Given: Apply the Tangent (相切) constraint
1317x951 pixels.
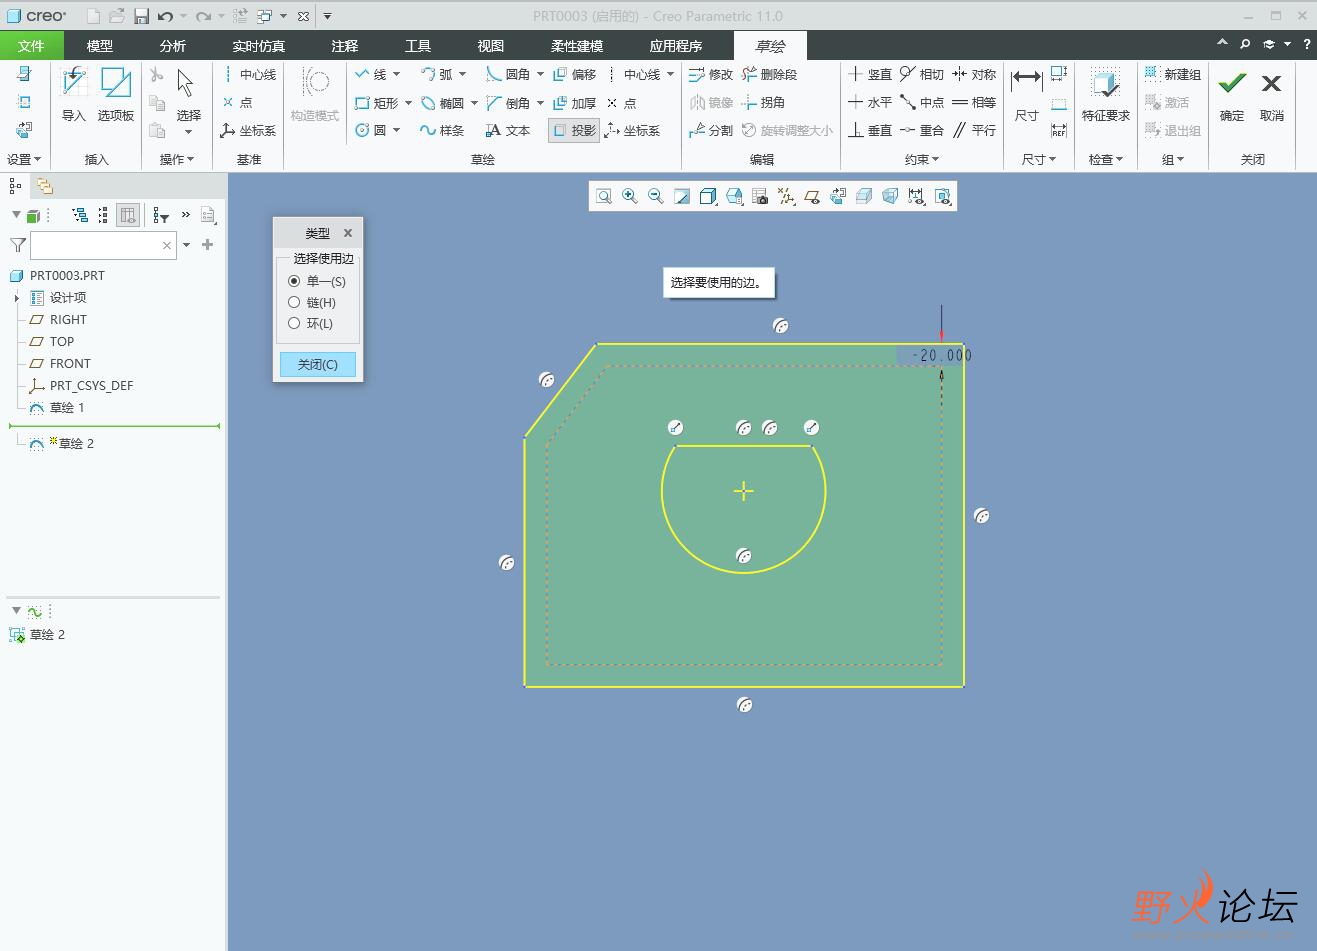Looking at the screenshot, I should point(922,74).
